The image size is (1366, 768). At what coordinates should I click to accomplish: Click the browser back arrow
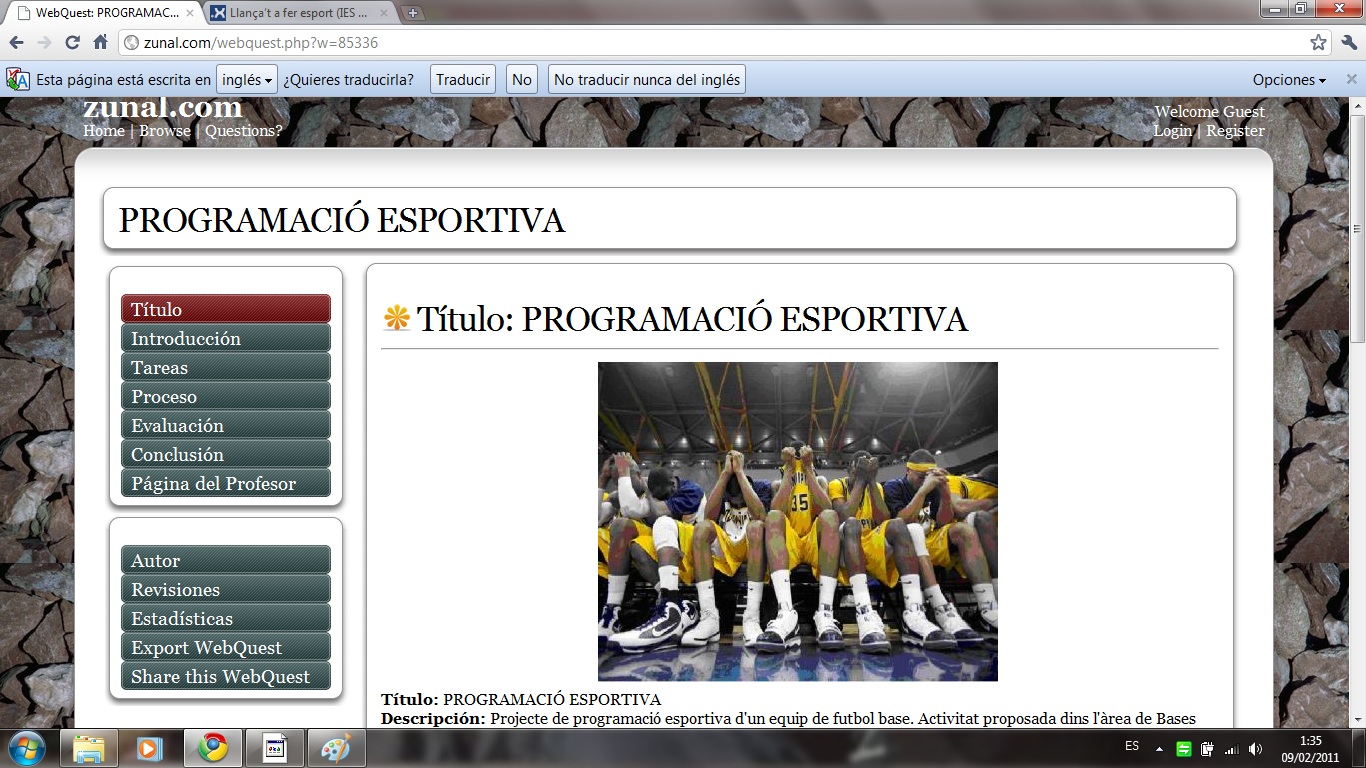coord(16,43)
